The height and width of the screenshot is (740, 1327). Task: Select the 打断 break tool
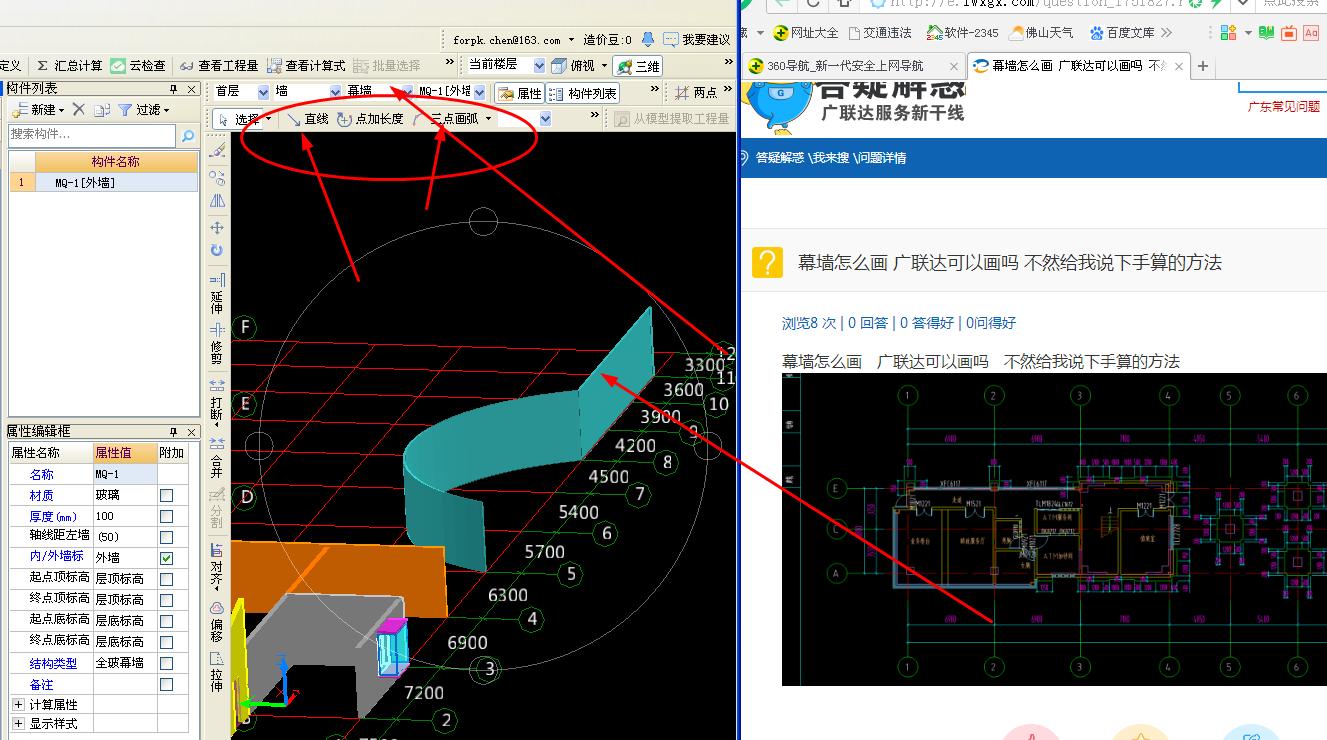(218, 404)
